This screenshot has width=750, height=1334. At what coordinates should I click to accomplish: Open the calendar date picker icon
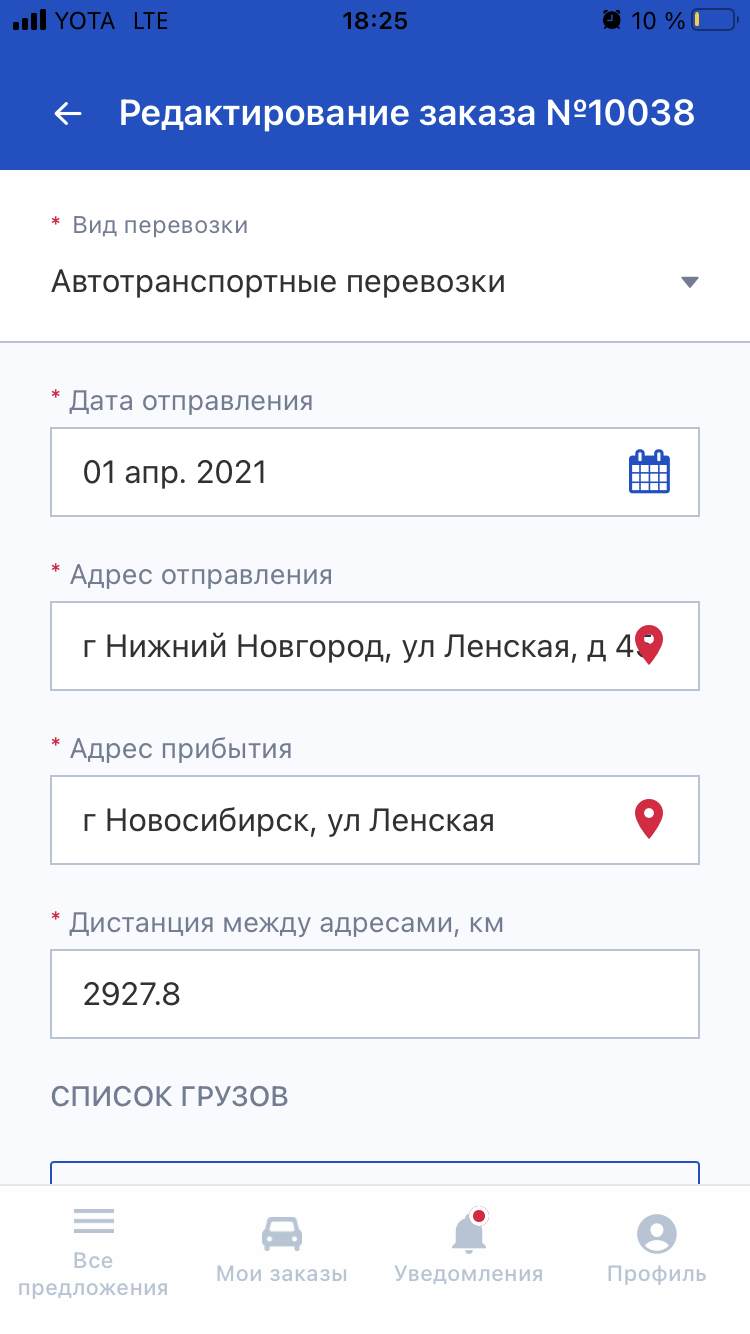[649, 472]
